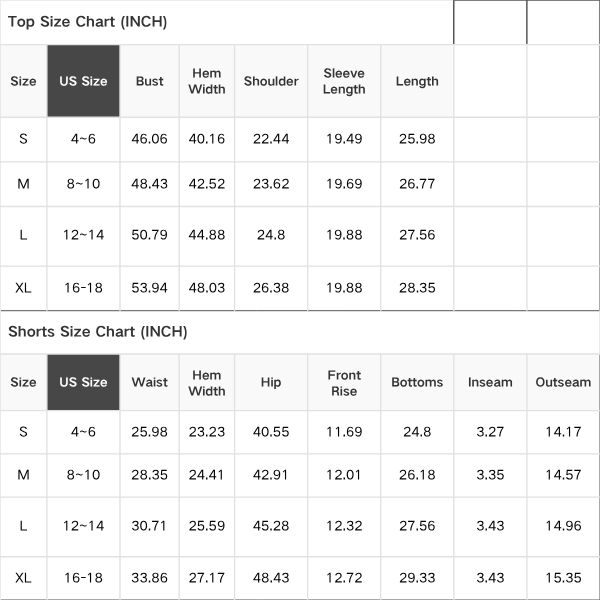
Task: Click the Sleeve Length column header
Action: point(344,81)
